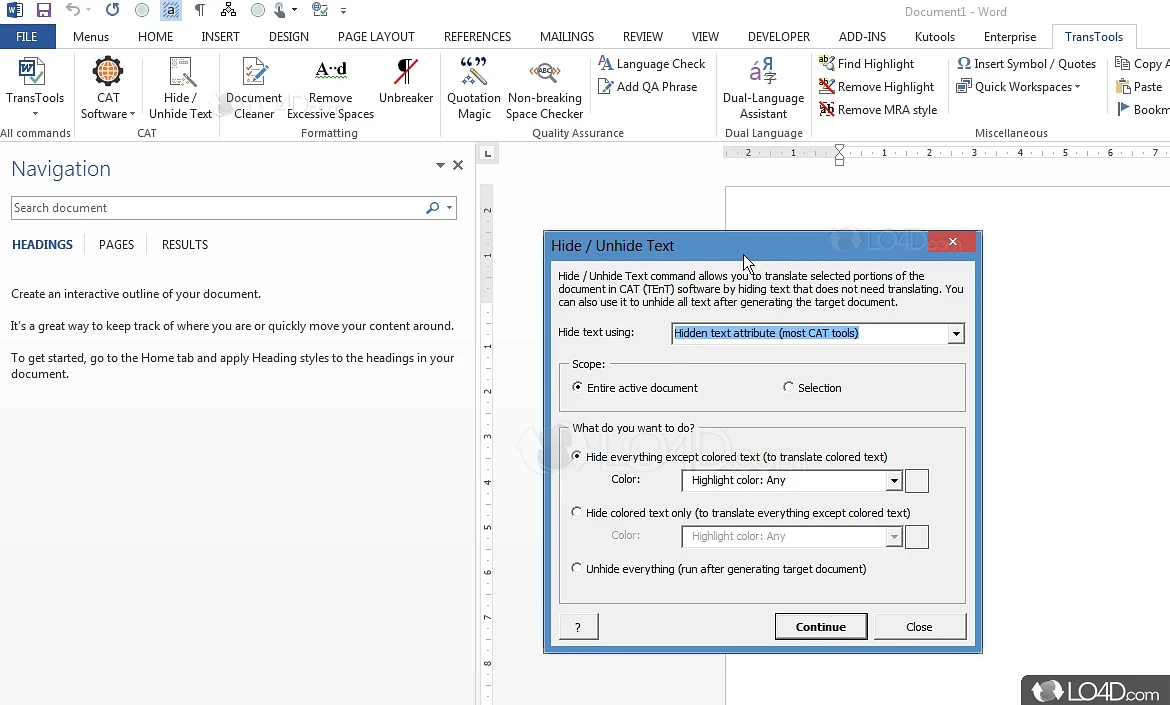This screenshot has width=1170, height=705.
Task: Select Find Highlight in Miscellaneous group
Action: [878, 63]
